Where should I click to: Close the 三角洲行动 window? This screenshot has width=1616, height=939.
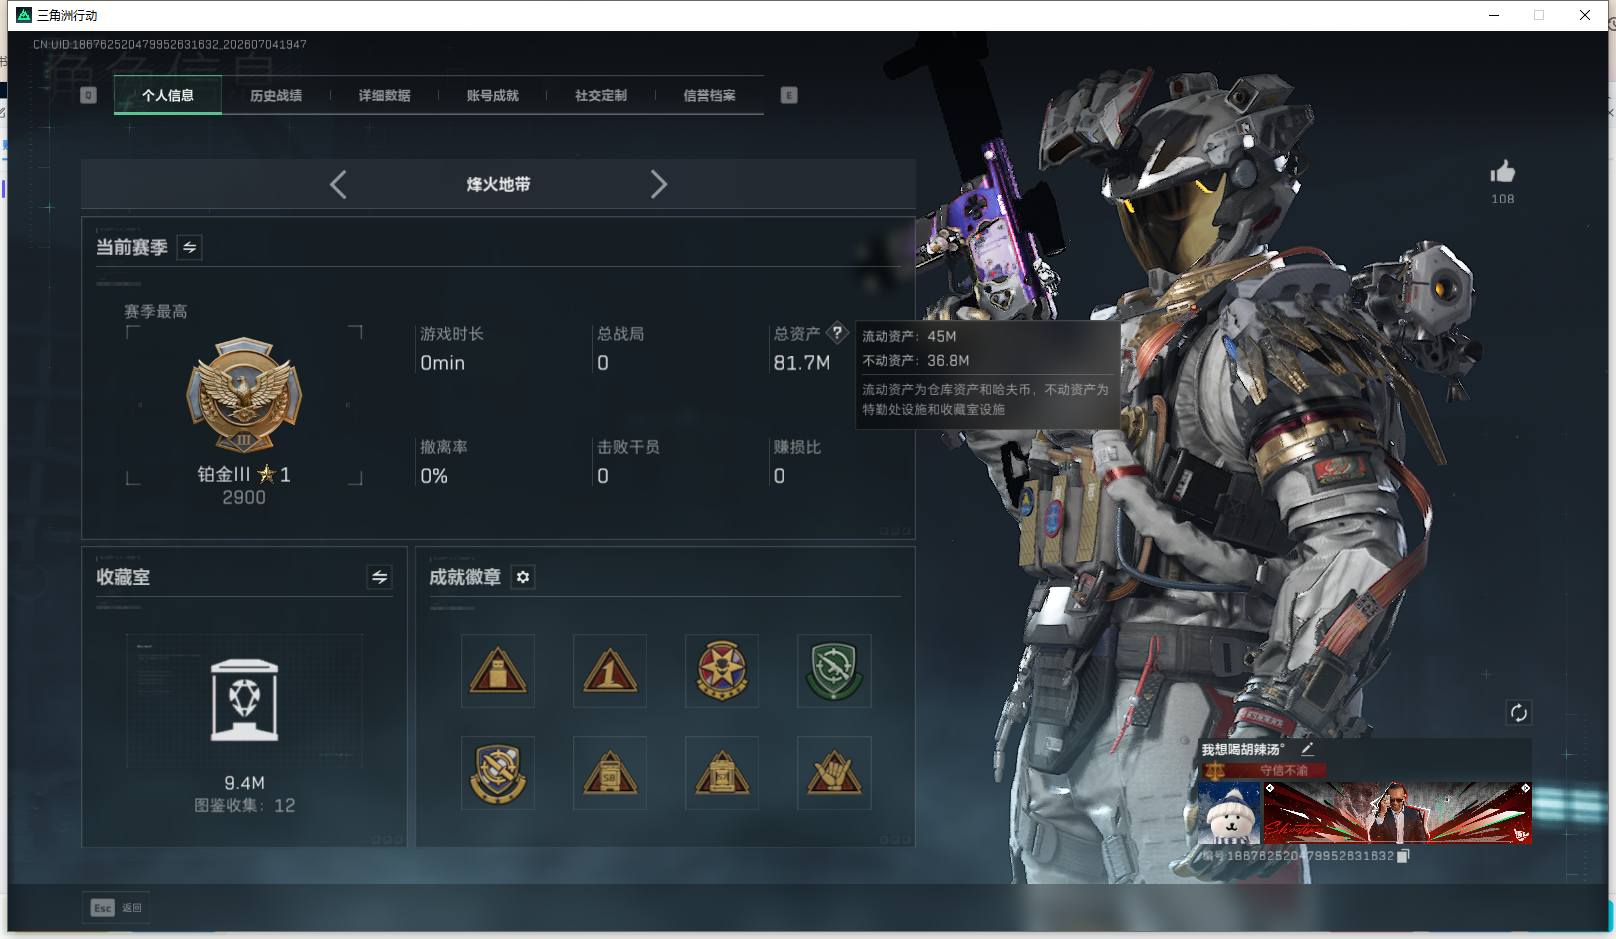(x=1585, y=15)
